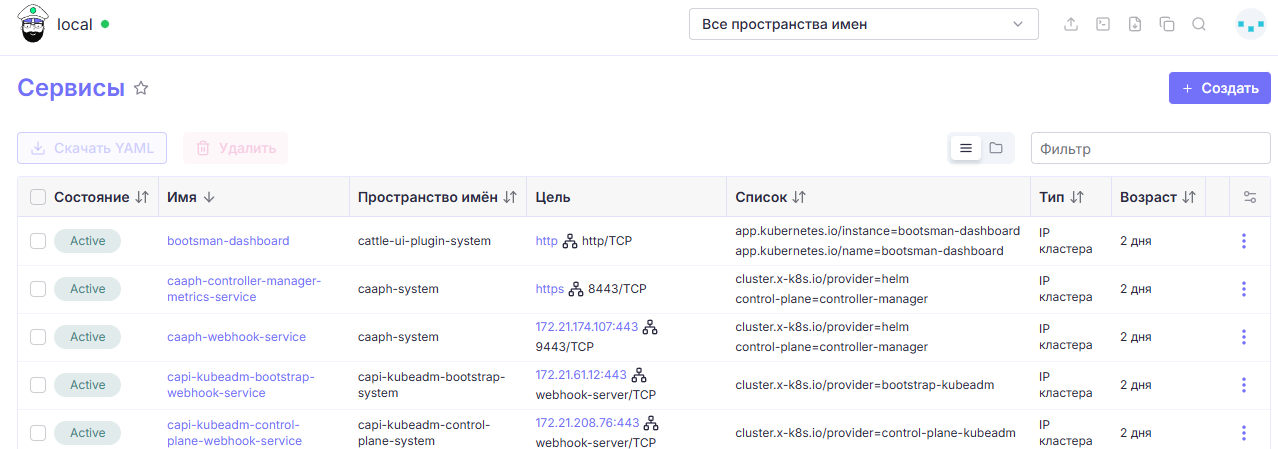The height and width of the screenshot is (449, 1278).
Task: Sort table by Состояние column
Action: [101, 197]
